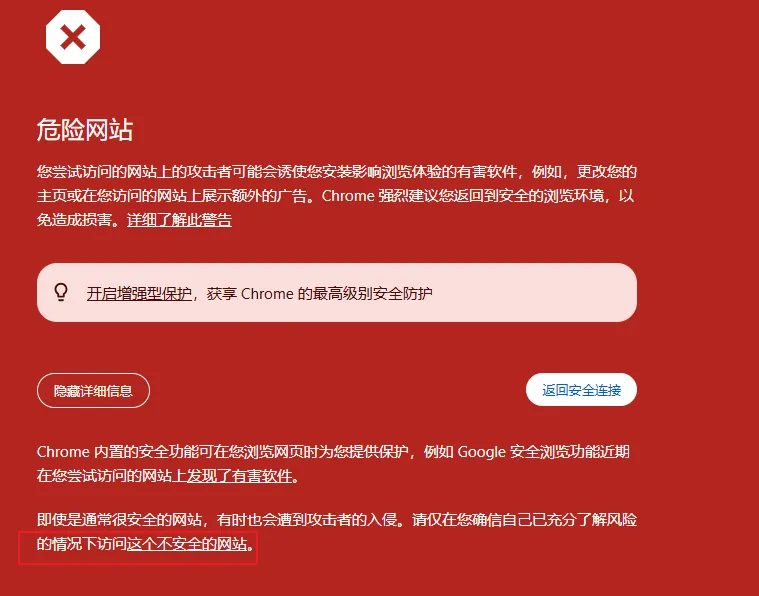This screenshot has height=596, width=759.
Task: Open the 详细了解此警告 link
Action: [x=179, y=220]
